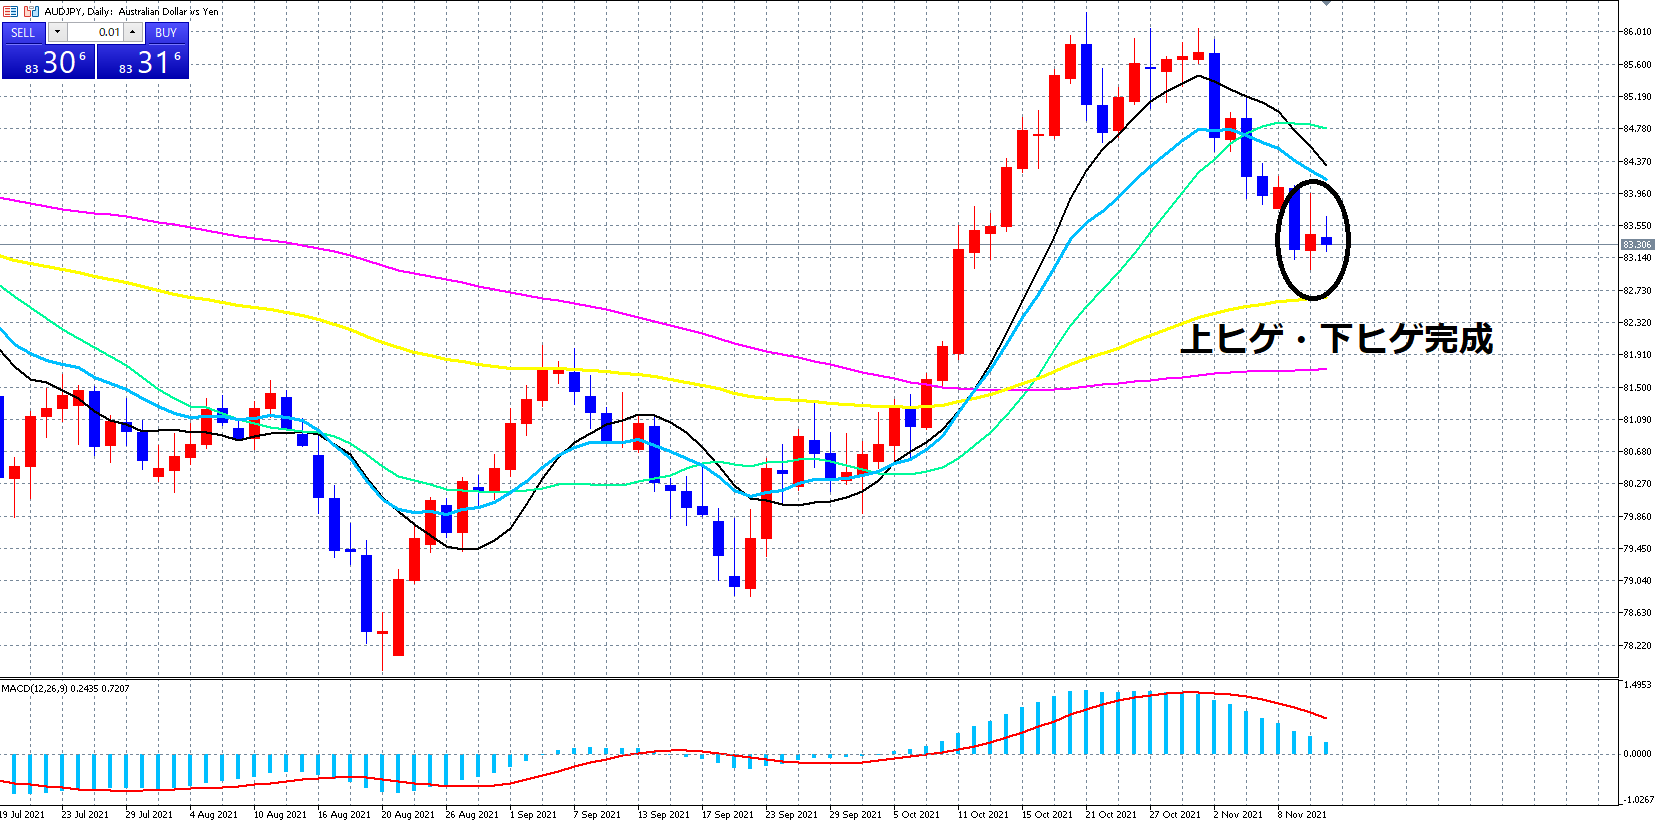Click the 0.01 volume input field

[x=94, y=32]
